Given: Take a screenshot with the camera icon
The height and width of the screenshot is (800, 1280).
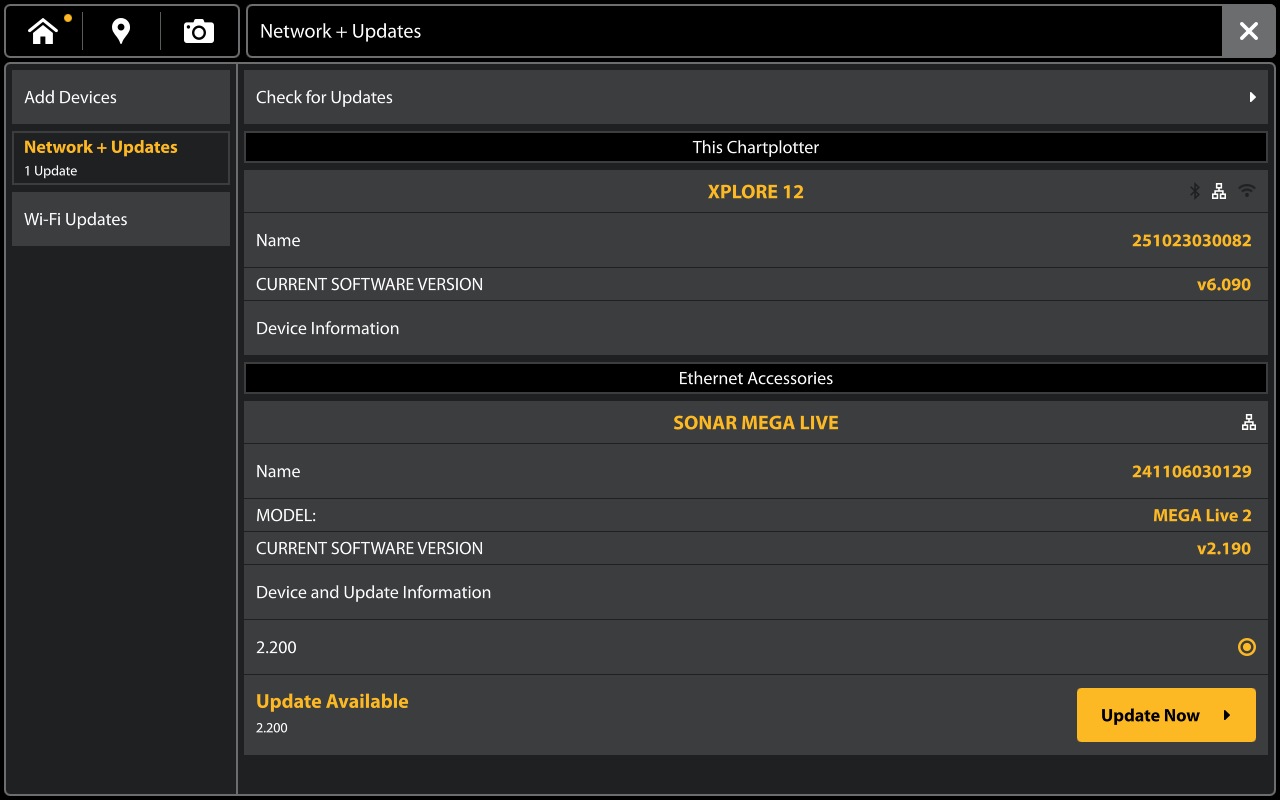Looking at the screenshot, I should [199, 32].
